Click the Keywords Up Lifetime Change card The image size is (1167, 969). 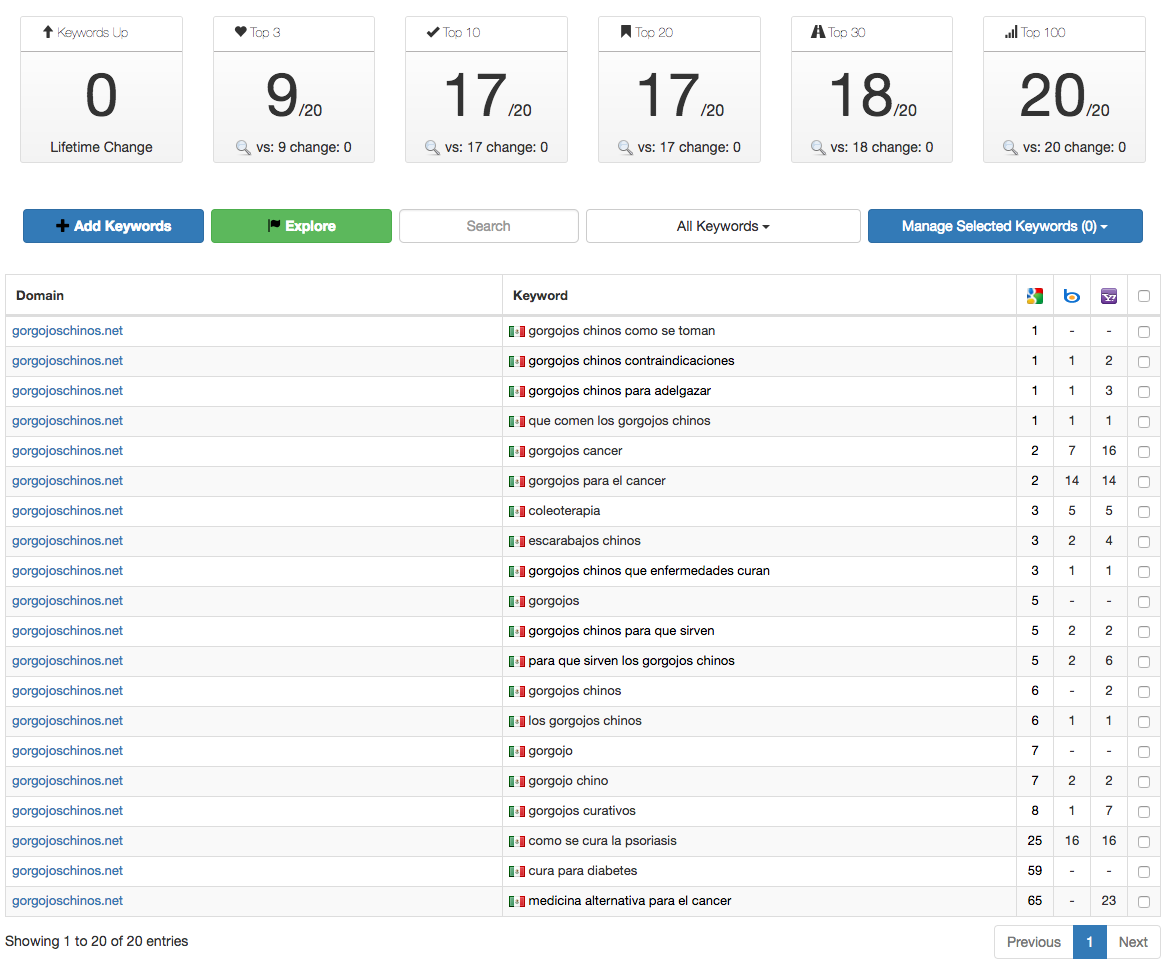pyautogui.click(x=101, y=89)
